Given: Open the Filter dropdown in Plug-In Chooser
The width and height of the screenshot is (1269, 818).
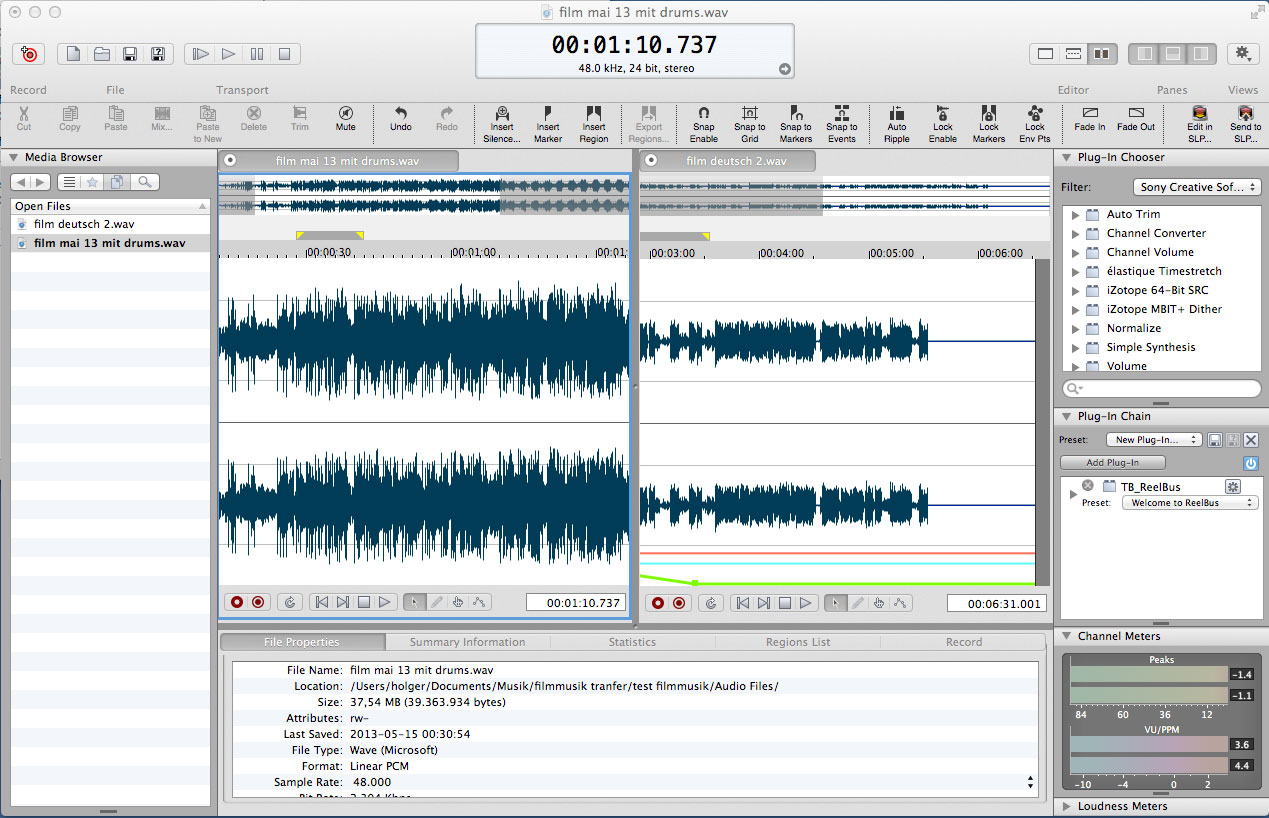Looking at the screenshot, I should tap(1198, 187).
